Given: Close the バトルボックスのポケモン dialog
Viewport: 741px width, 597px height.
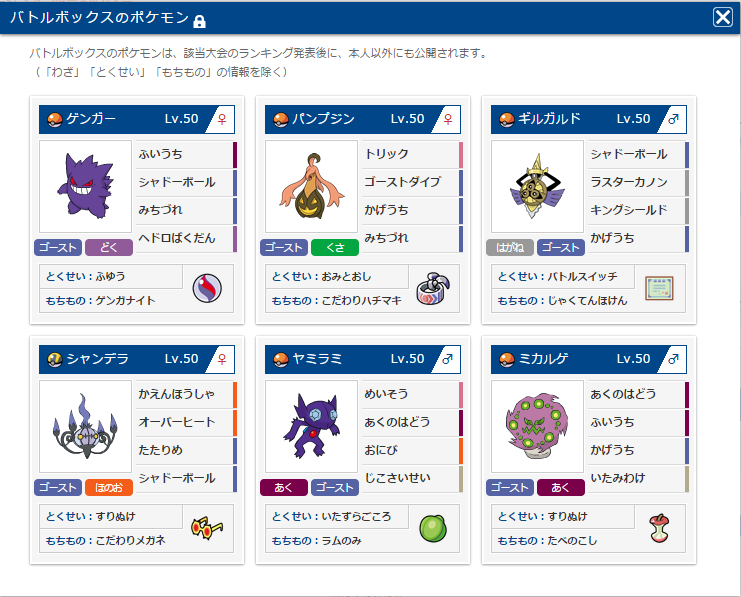Looking at the screenshot, I should tap(723, 17).
